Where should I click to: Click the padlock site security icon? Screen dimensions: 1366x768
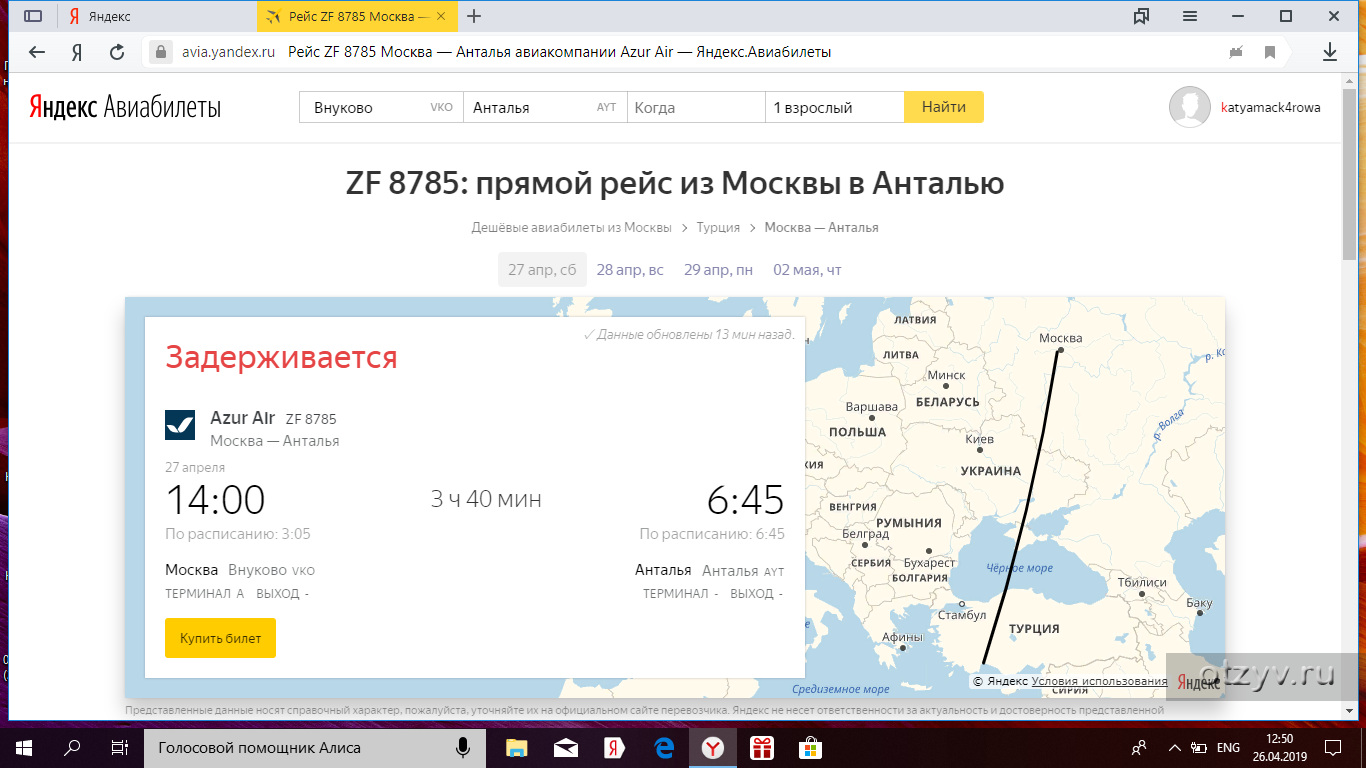[x=161, y=52]
